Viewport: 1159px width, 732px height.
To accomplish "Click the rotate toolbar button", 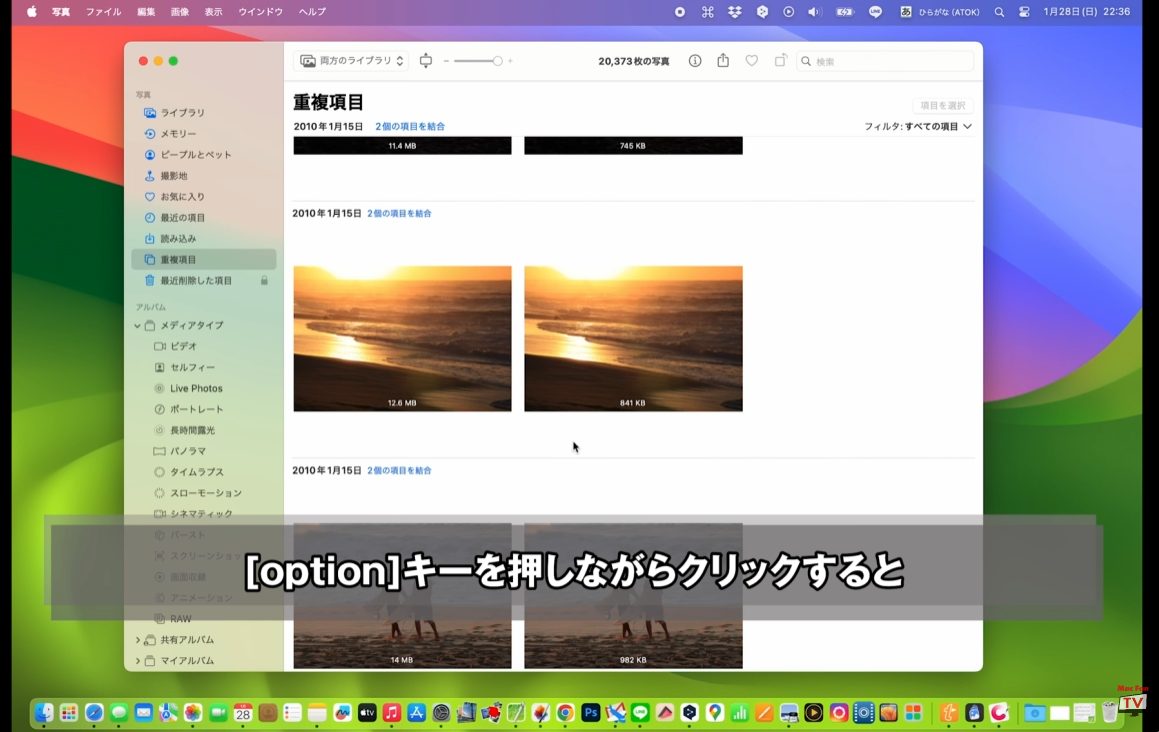I will tap(780, 61).
